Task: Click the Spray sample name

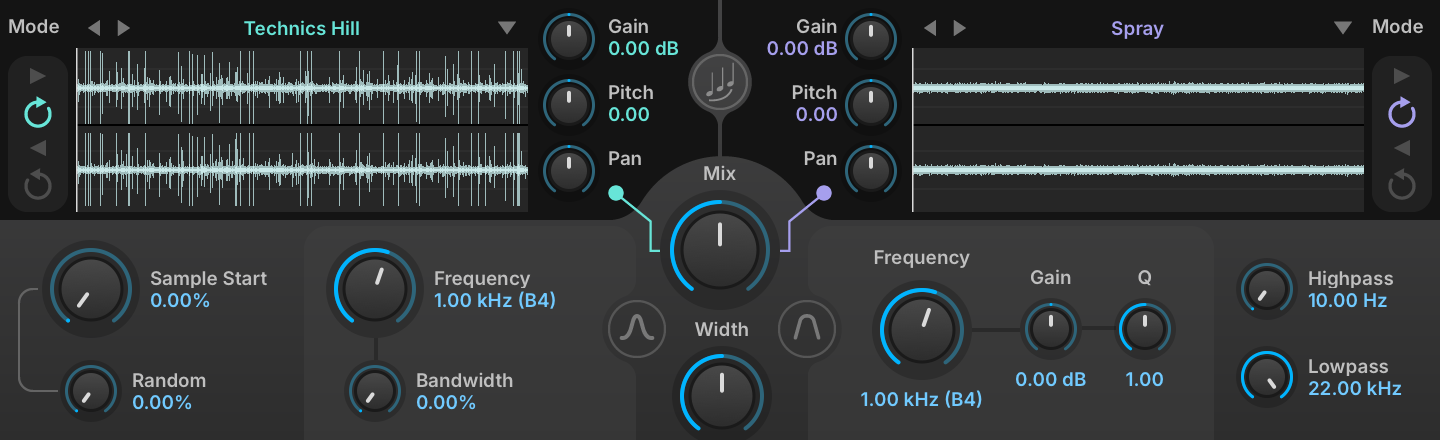Action: pyautogui.click(x=1137, y=28)
